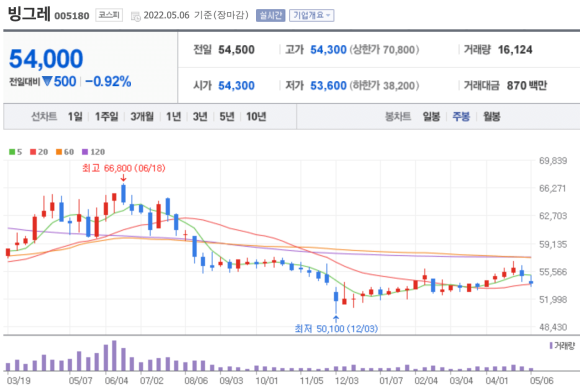This screenshot has width=580, height=389.
Task: Select the 5년 line chart tab
Action: (227, 116)
